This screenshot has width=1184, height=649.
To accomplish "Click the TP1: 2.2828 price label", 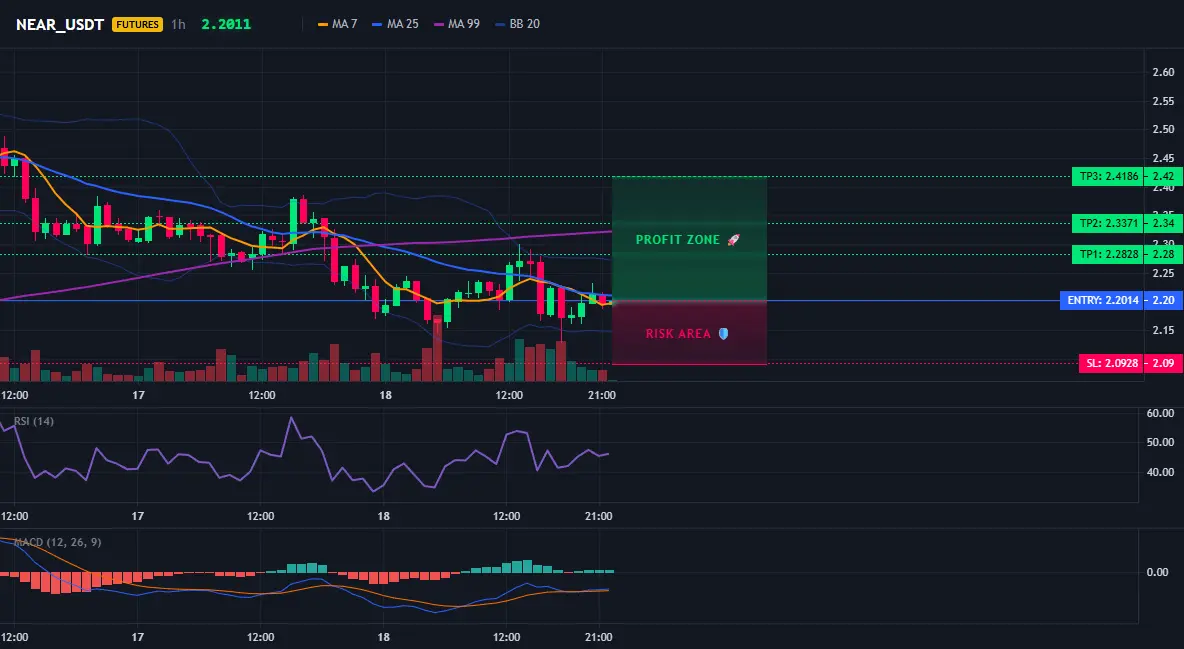I will pyautogui.click(x=1108, y=255).
